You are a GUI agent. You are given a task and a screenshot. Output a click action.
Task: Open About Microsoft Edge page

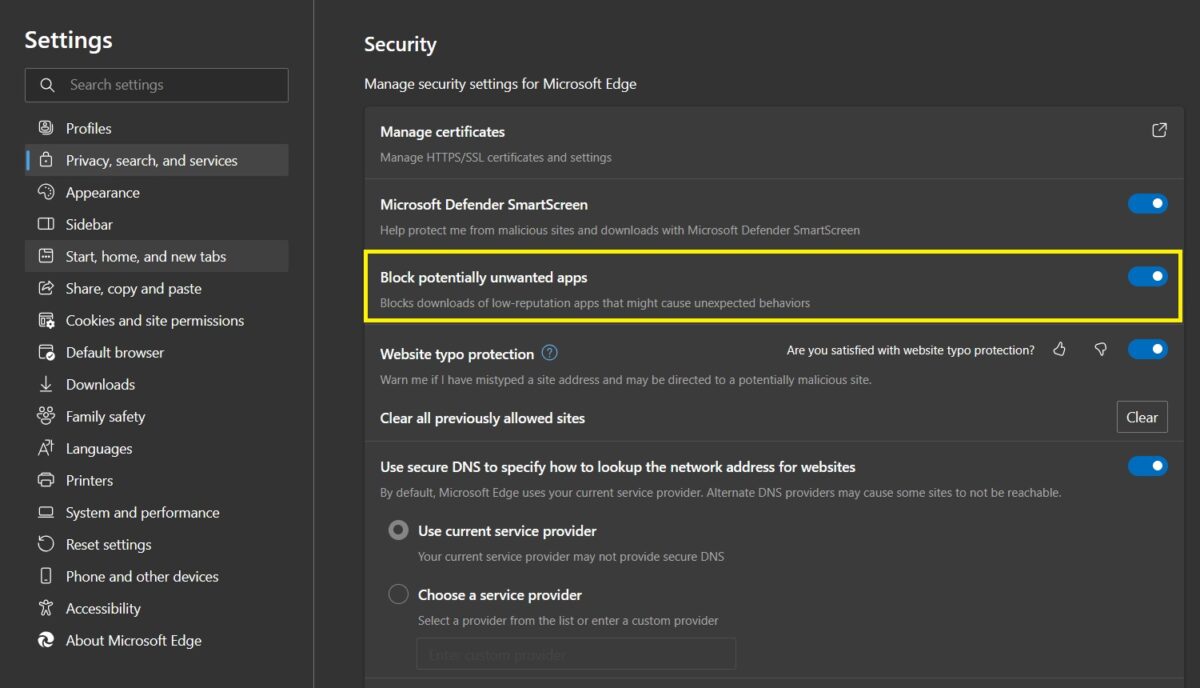pos(157,640)
